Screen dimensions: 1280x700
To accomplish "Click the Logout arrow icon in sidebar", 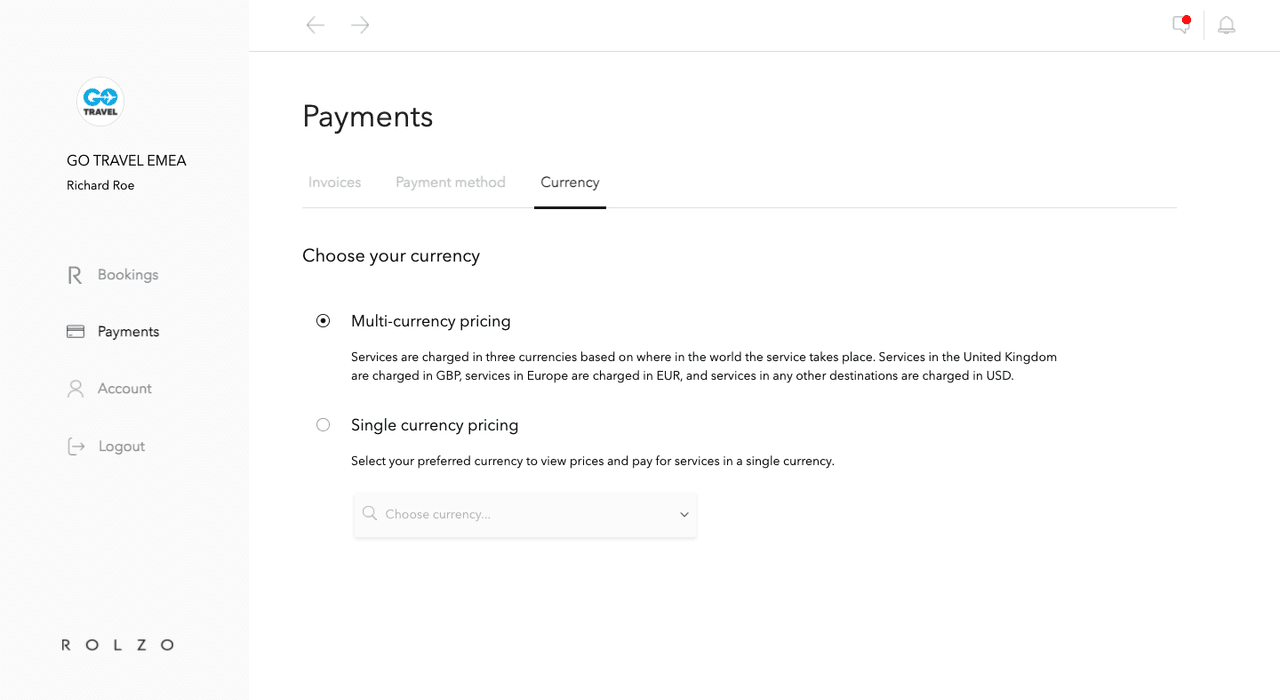I will (x=76, y=446).
